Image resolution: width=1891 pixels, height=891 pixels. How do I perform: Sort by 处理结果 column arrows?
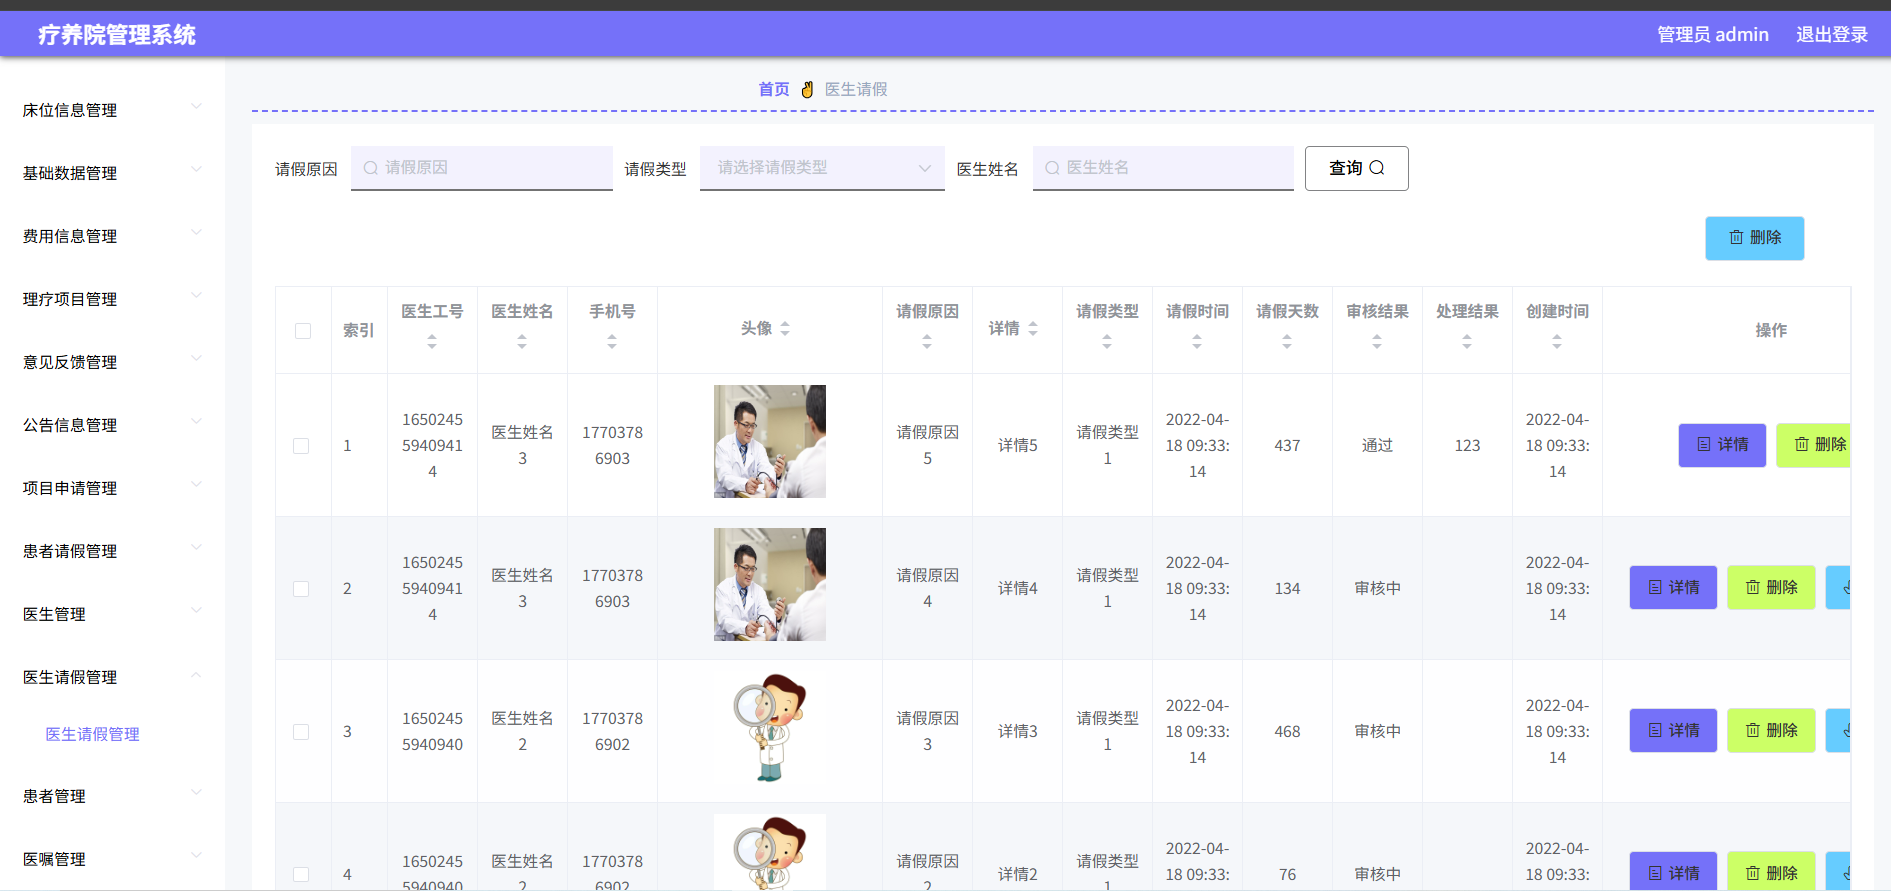(x=1467, y=342)
